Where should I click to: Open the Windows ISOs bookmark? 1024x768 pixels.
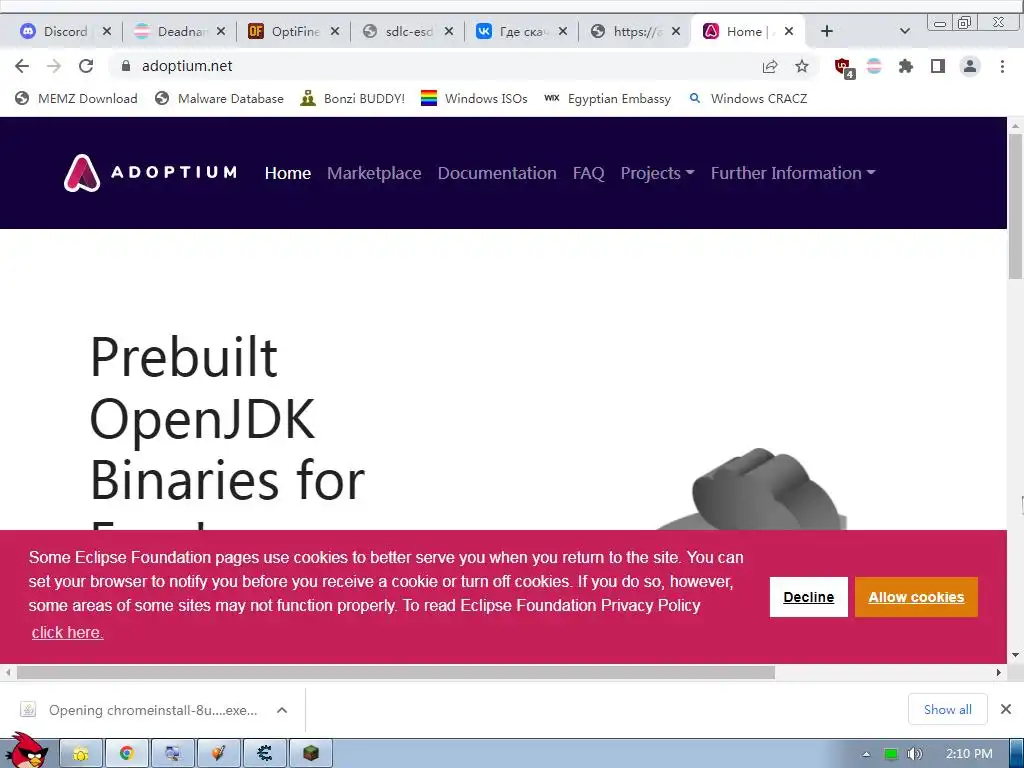pyautogui.click(x=474, y=99)
